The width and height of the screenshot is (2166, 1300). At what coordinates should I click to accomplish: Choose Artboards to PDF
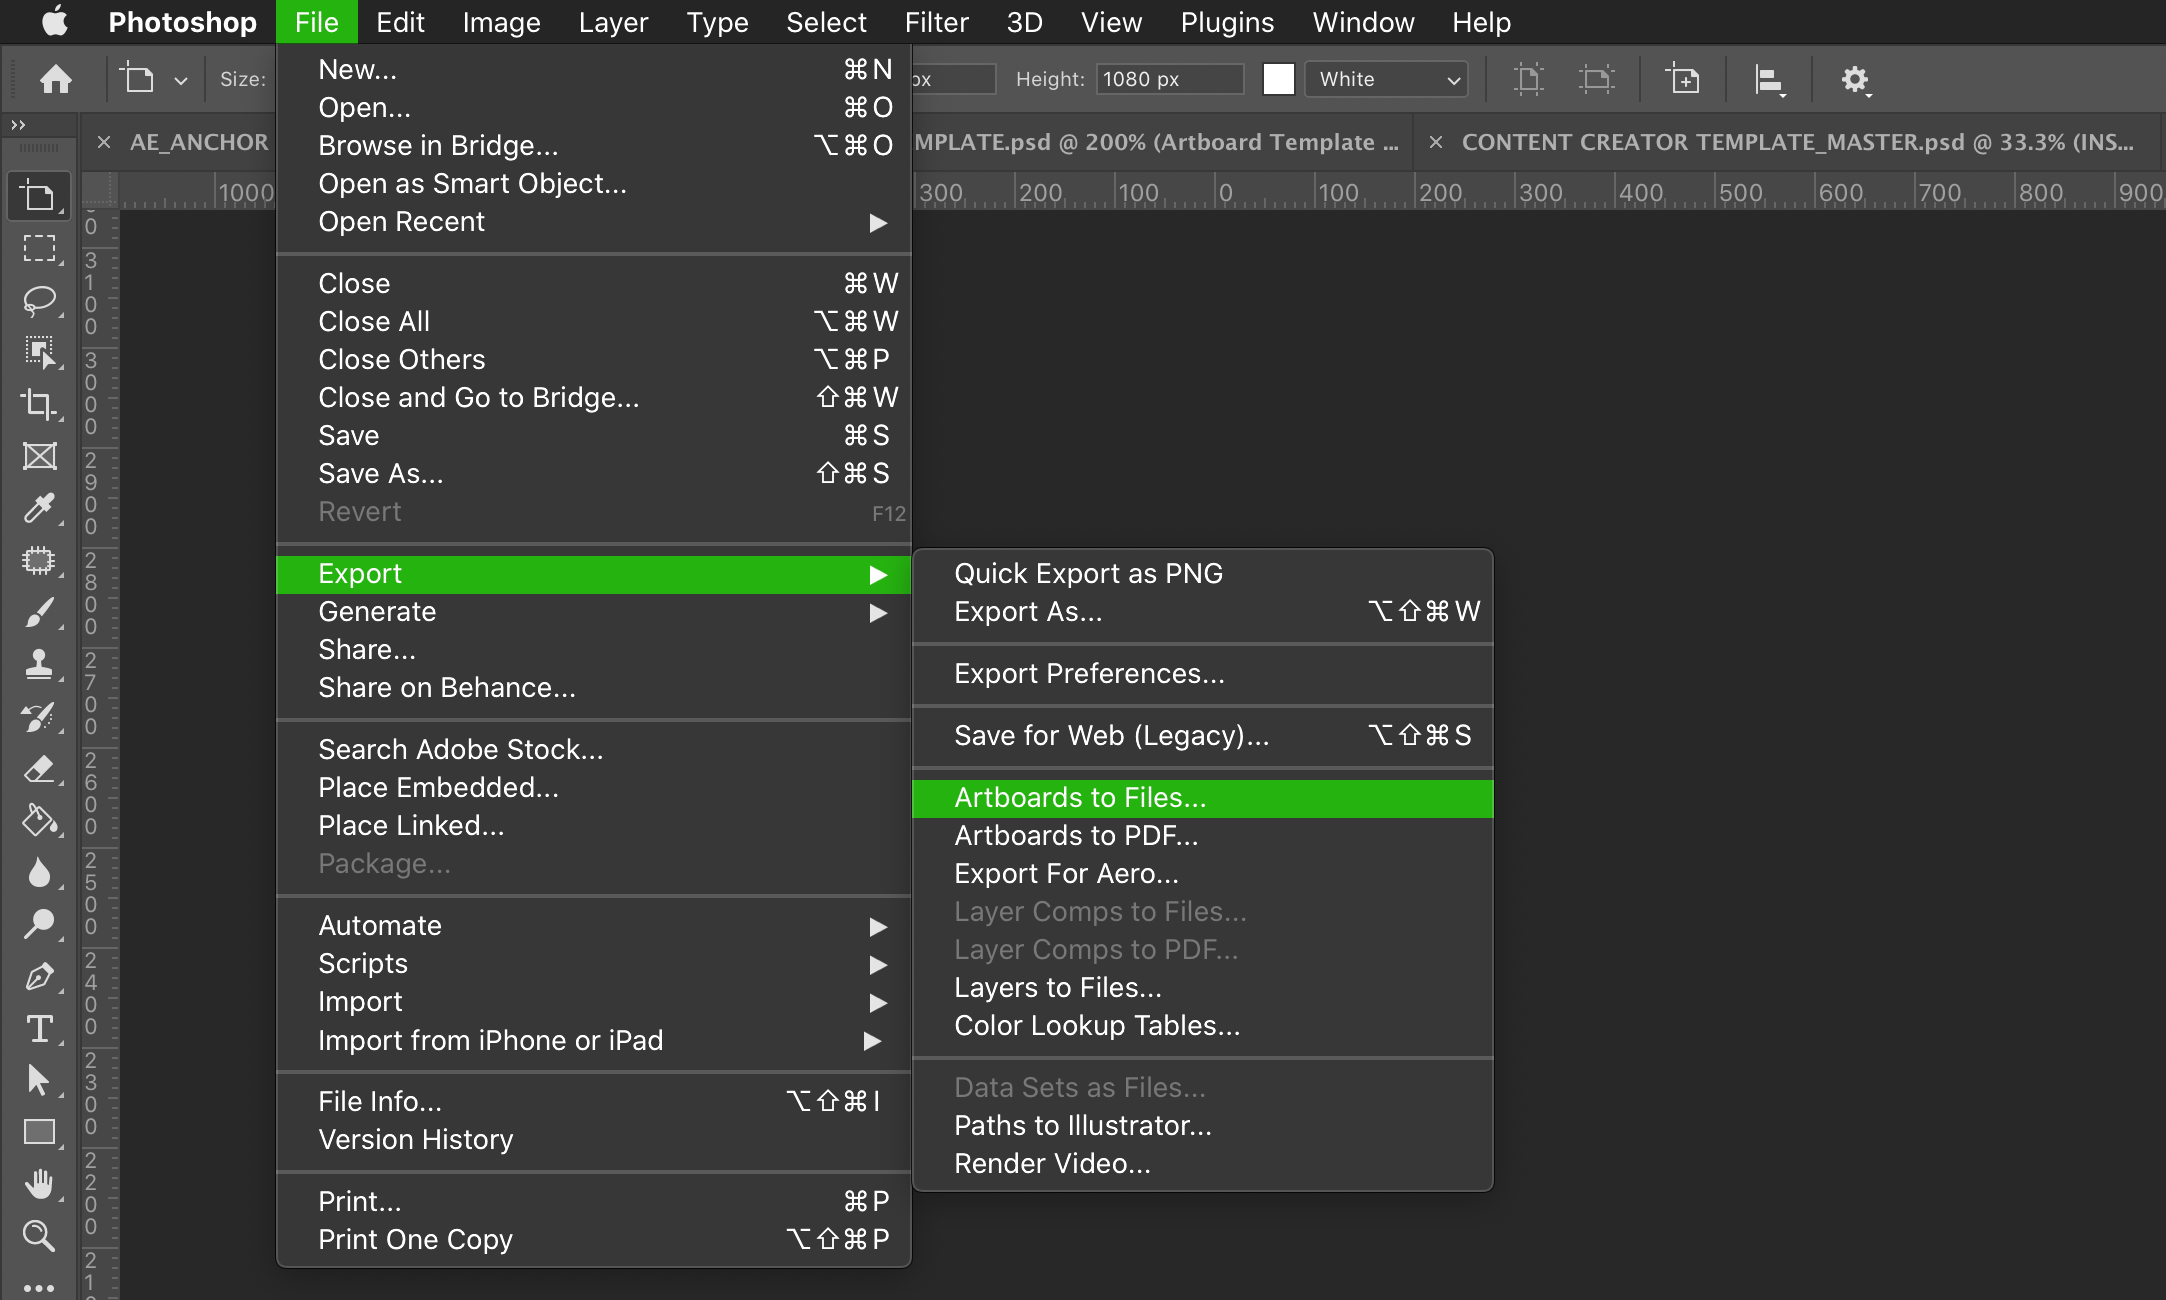point(1203,836)
